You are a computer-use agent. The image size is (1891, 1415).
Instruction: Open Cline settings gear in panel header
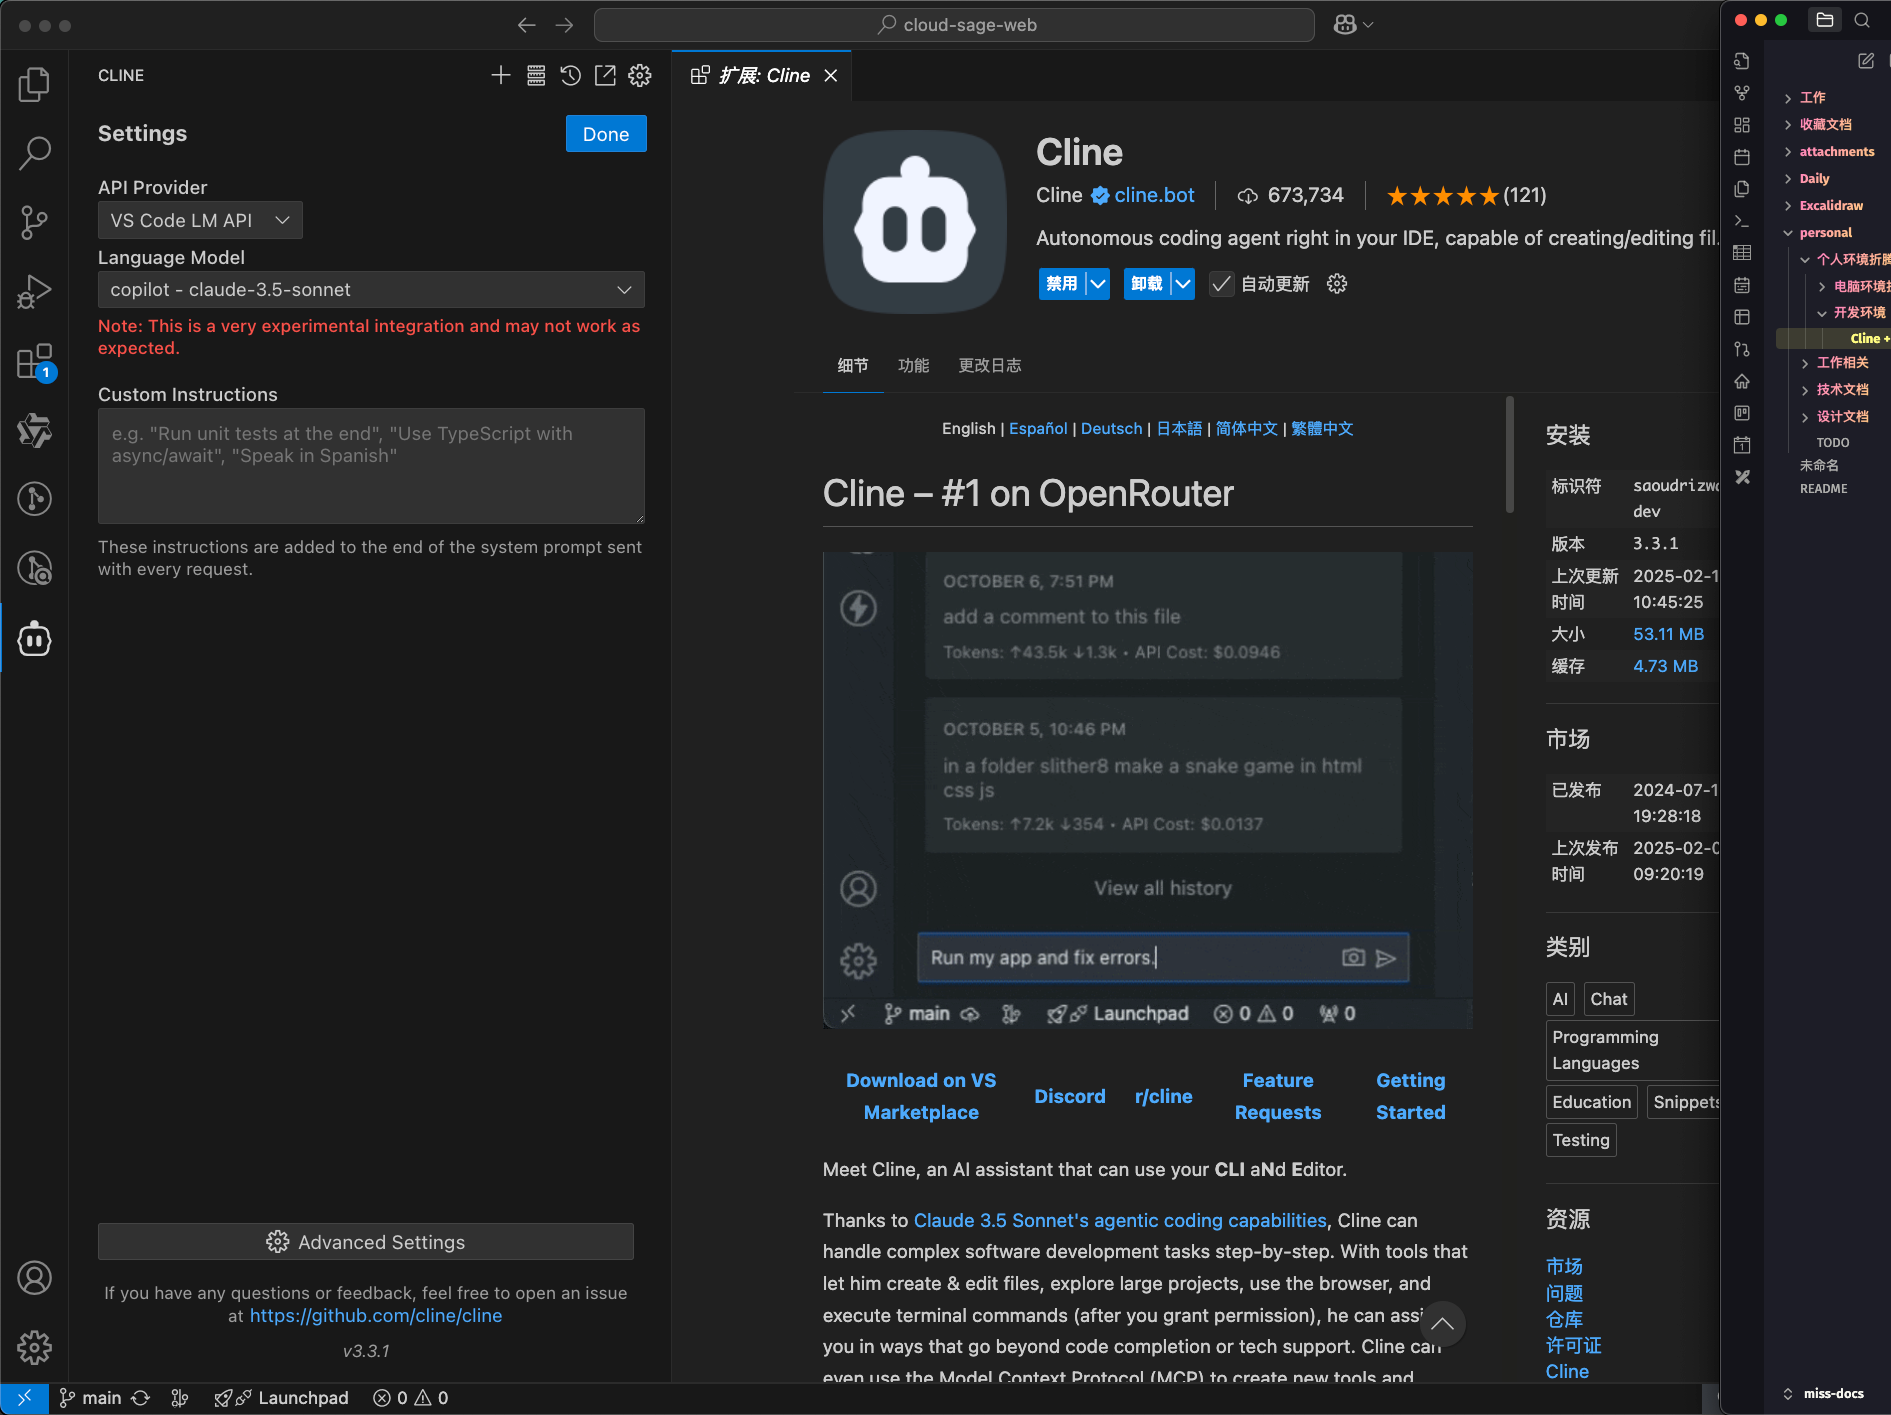point(640,75)
